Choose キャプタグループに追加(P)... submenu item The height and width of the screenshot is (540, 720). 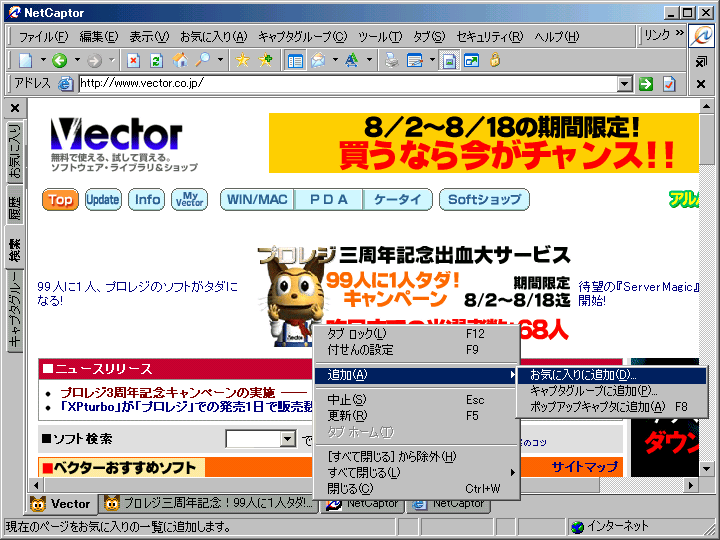612,391
